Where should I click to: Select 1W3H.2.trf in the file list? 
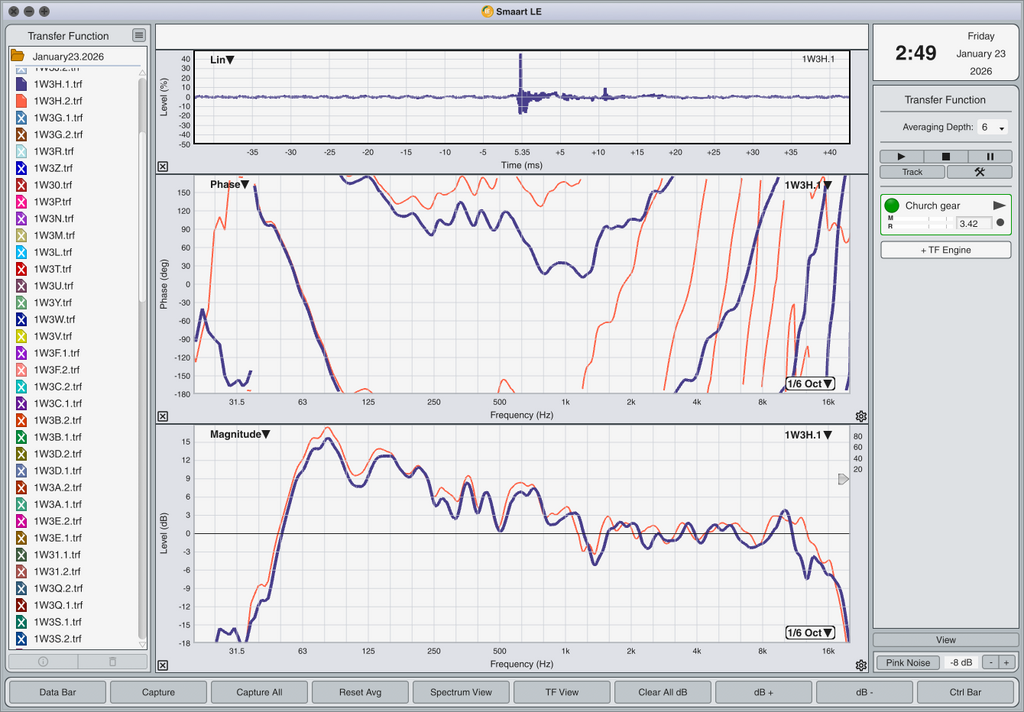(58, 101)
